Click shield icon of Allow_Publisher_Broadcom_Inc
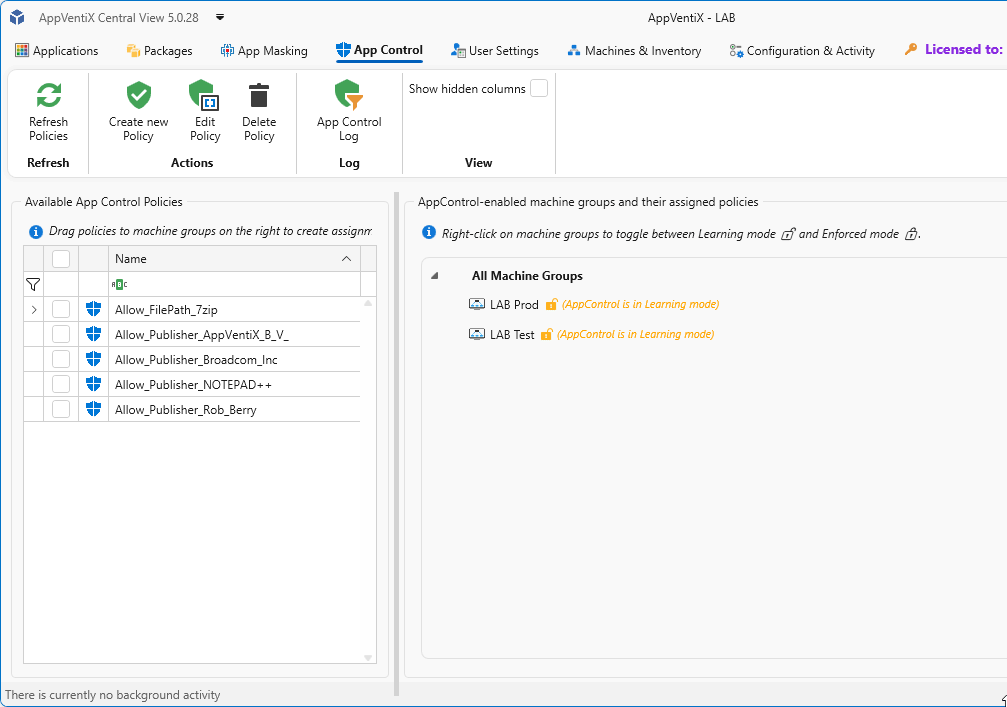 tap(94, 360)
